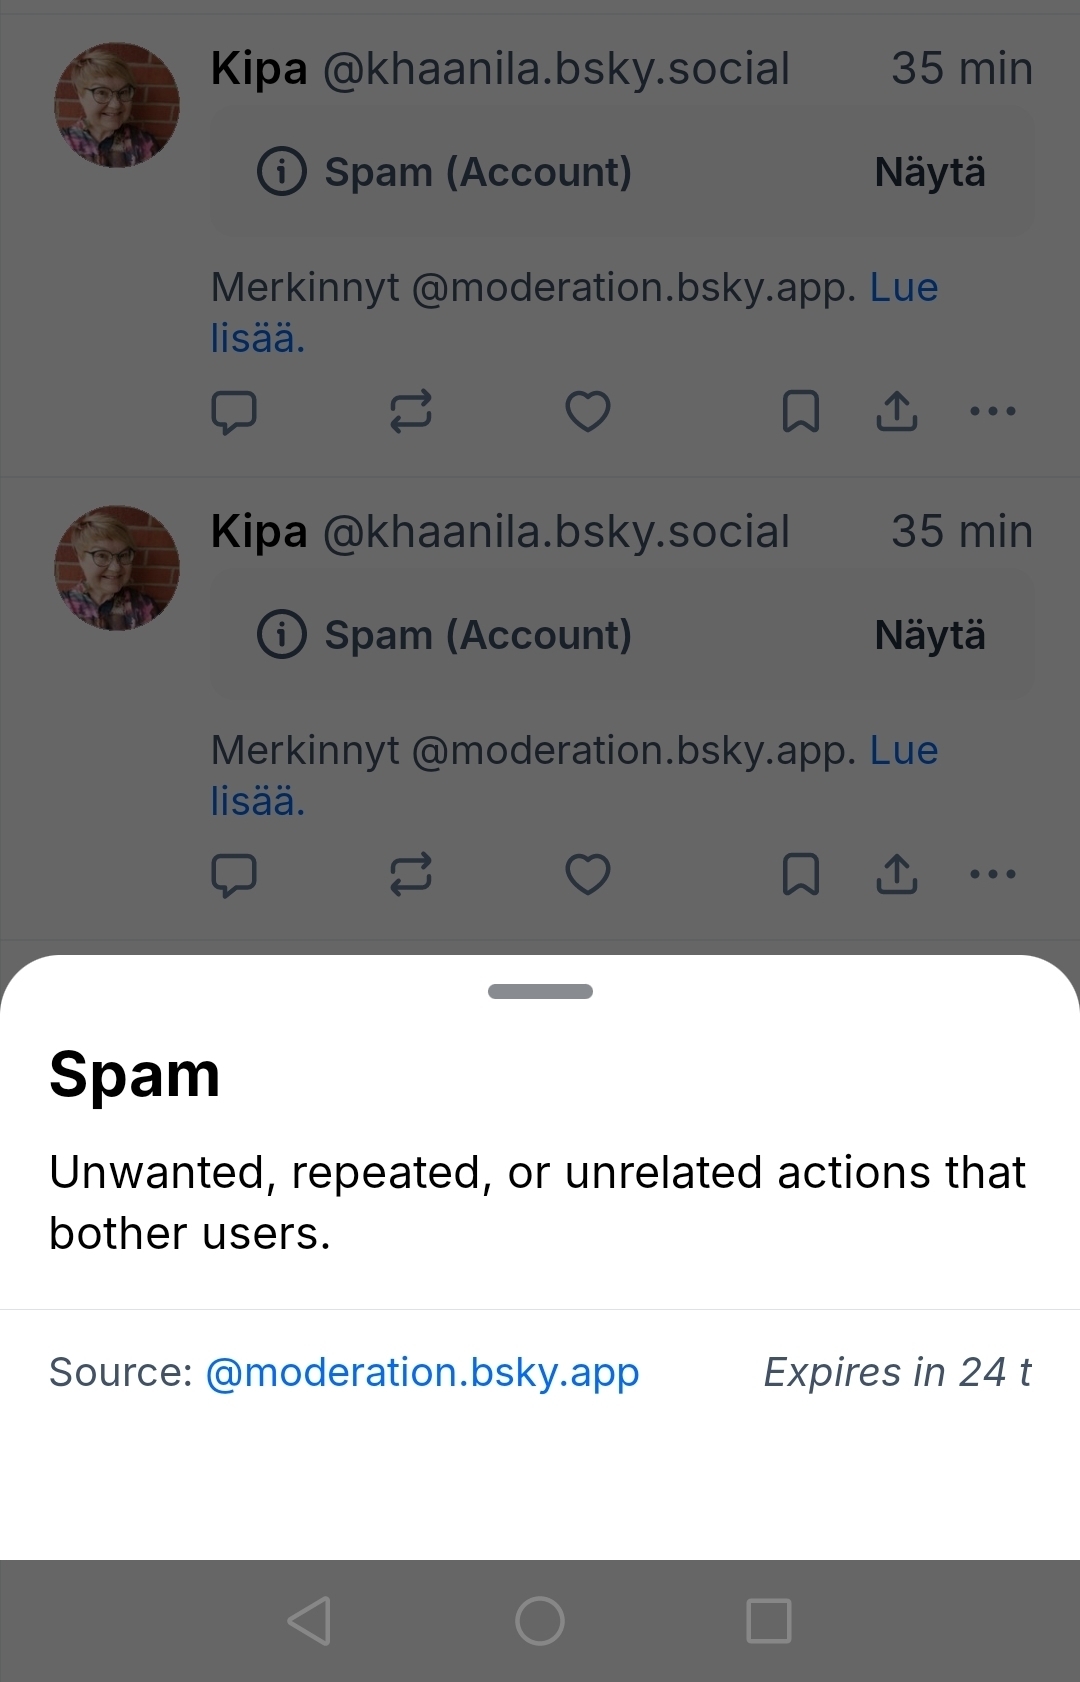The image size is (1080, 1682).
Task: Open Kipa's avatar on the first post
Action: tap(117, 105)
